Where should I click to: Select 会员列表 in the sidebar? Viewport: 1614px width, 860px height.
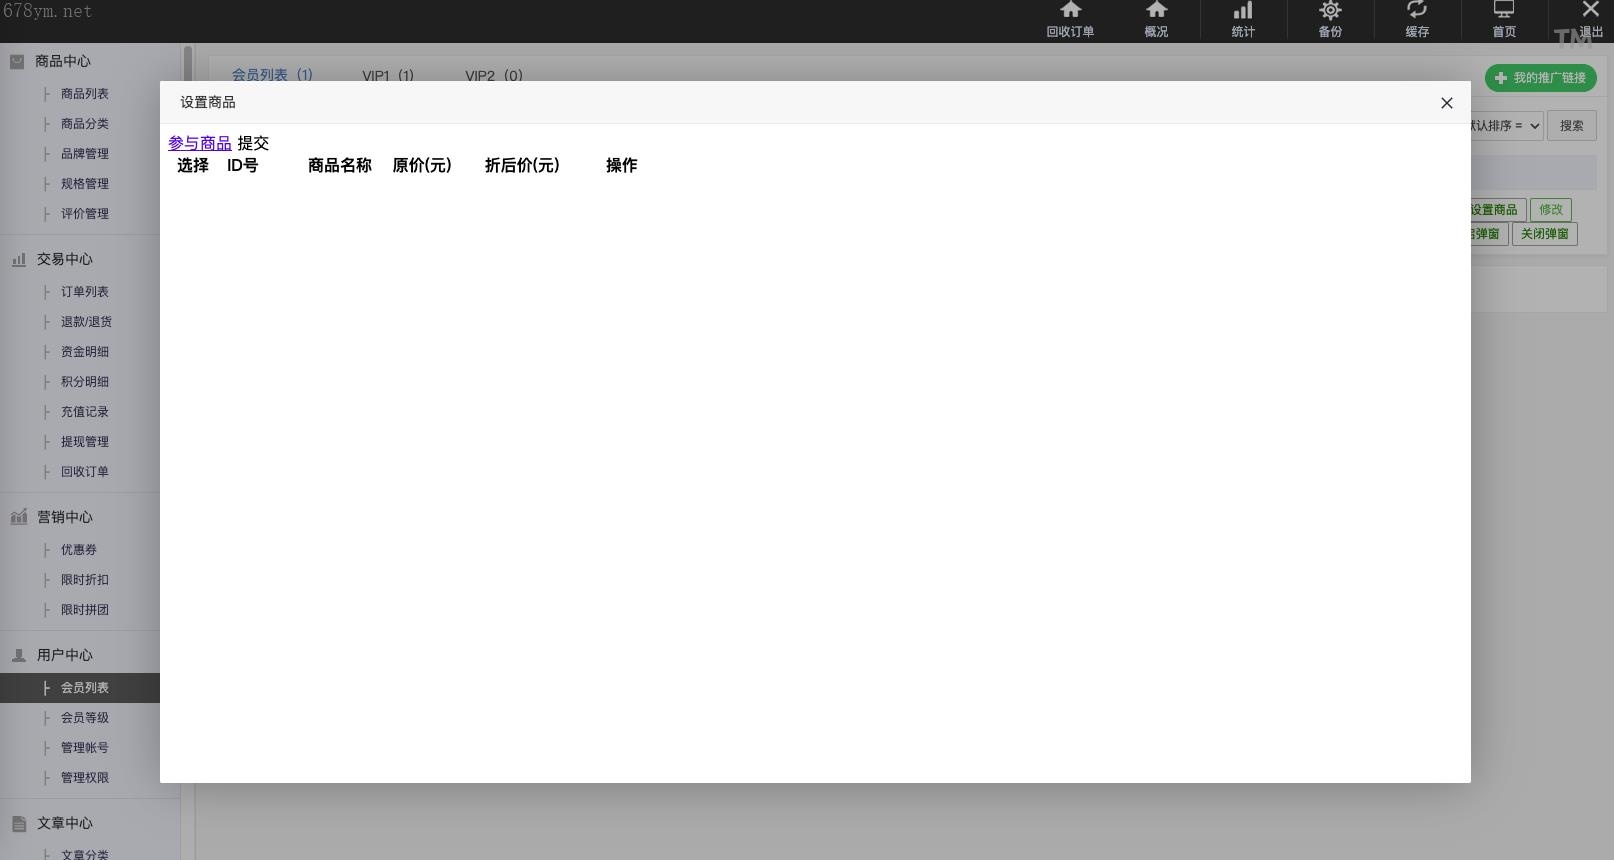pos(85,688)
